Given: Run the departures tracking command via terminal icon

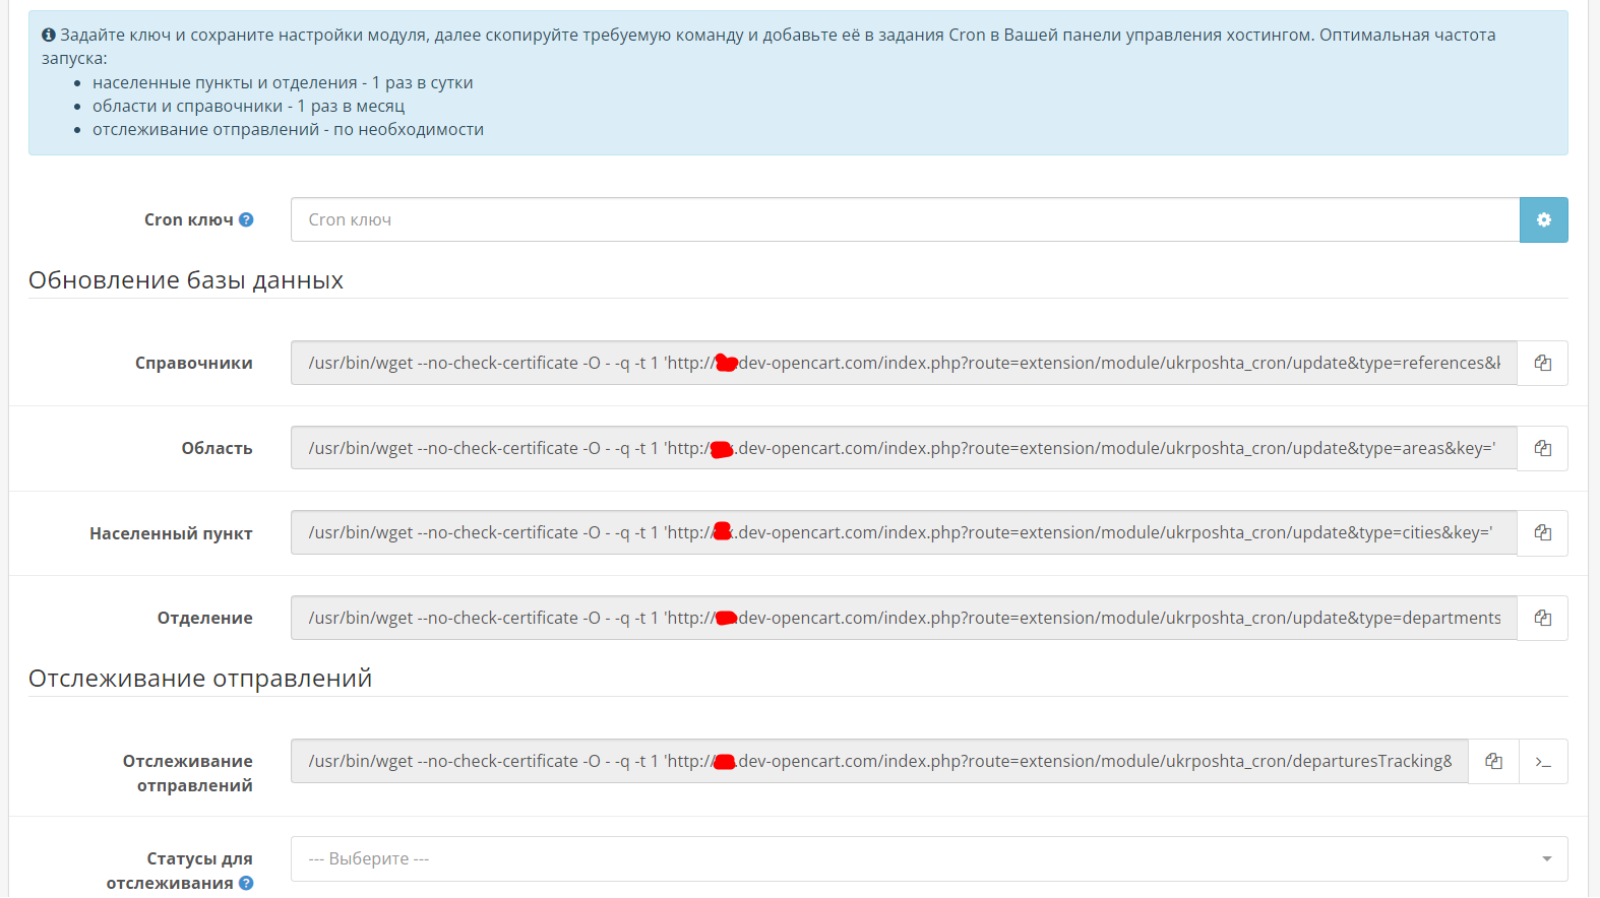Looking at the screenshot, I should click(1543, 761).
